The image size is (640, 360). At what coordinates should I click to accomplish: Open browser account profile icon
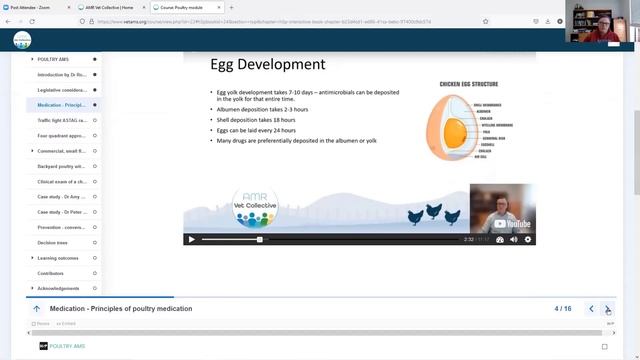[560, 21]
